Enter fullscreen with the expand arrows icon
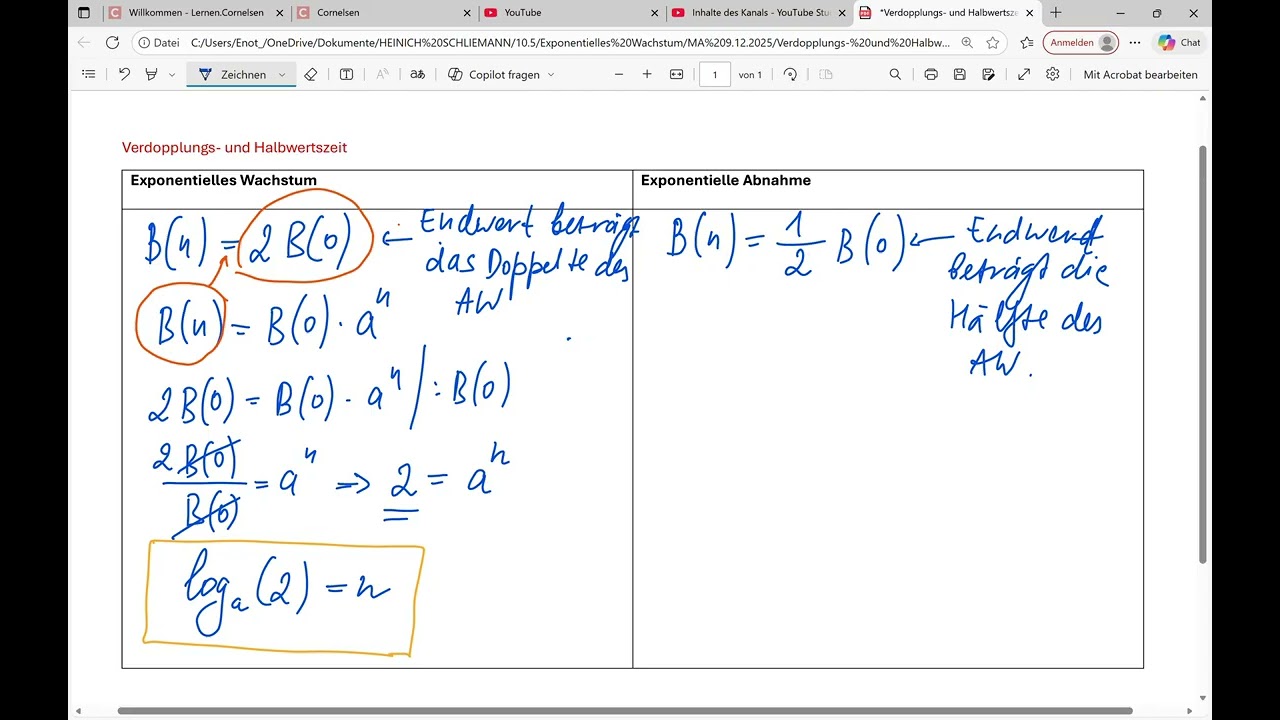The image size is (1280, 720). coord(1024,74)
